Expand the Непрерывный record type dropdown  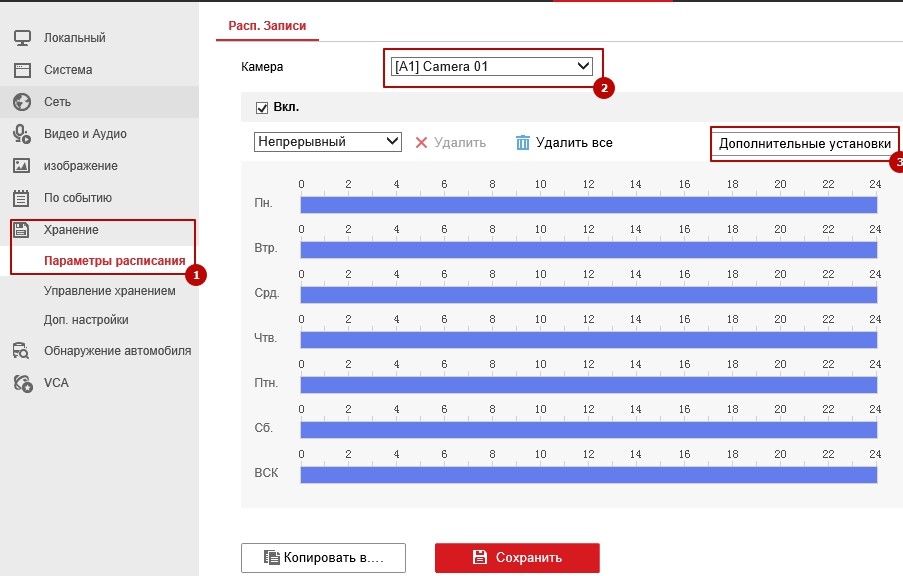(x=328, y=142)
